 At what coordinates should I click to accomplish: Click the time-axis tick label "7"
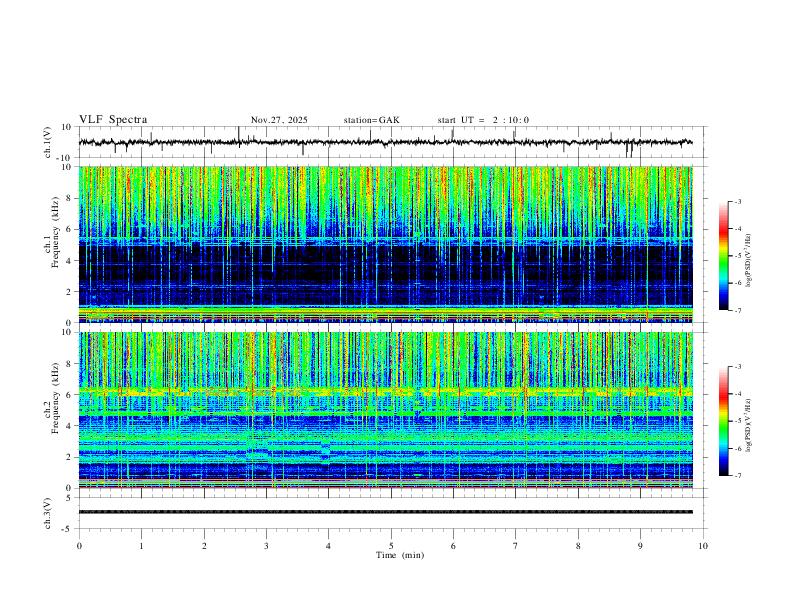point(516,546)
